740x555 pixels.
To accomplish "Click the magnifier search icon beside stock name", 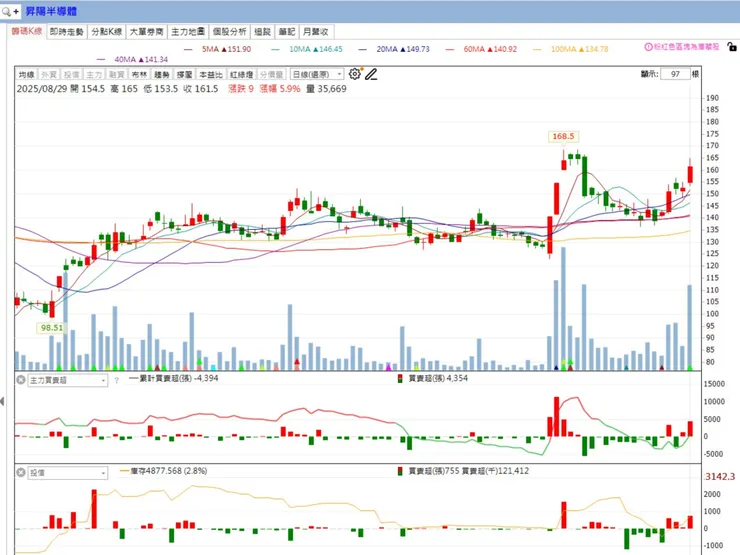I will click(x=6, y=11).
